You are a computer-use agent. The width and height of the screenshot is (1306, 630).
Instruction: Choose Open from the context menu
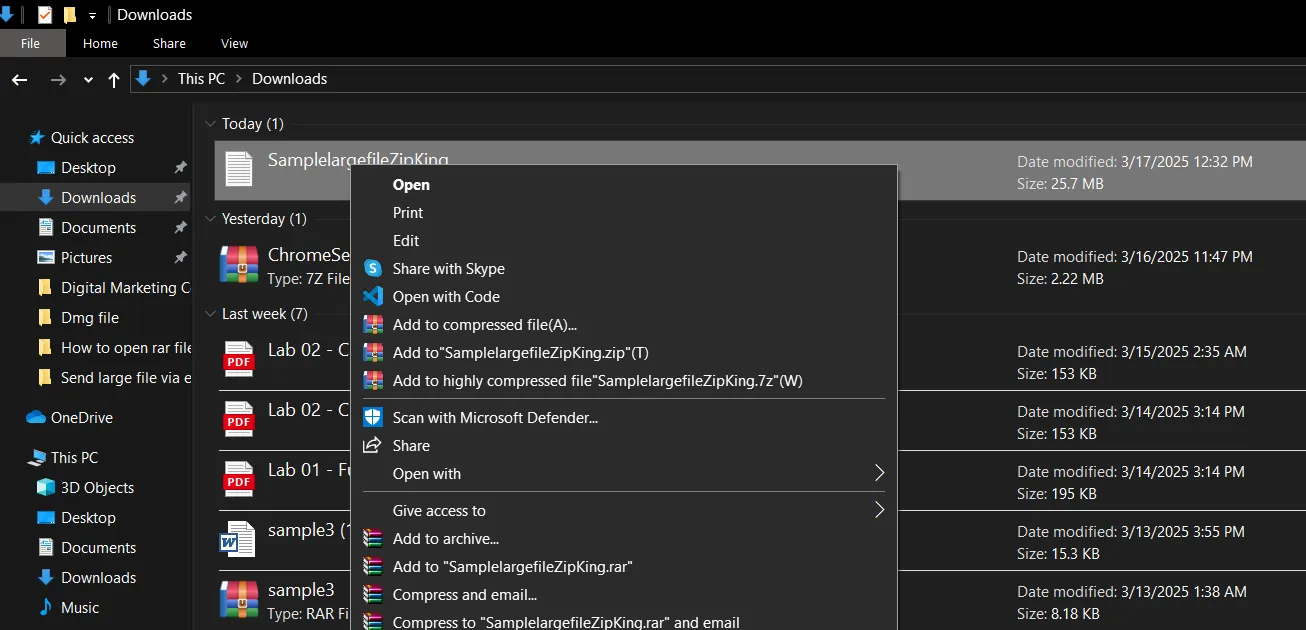pos(411,185)
